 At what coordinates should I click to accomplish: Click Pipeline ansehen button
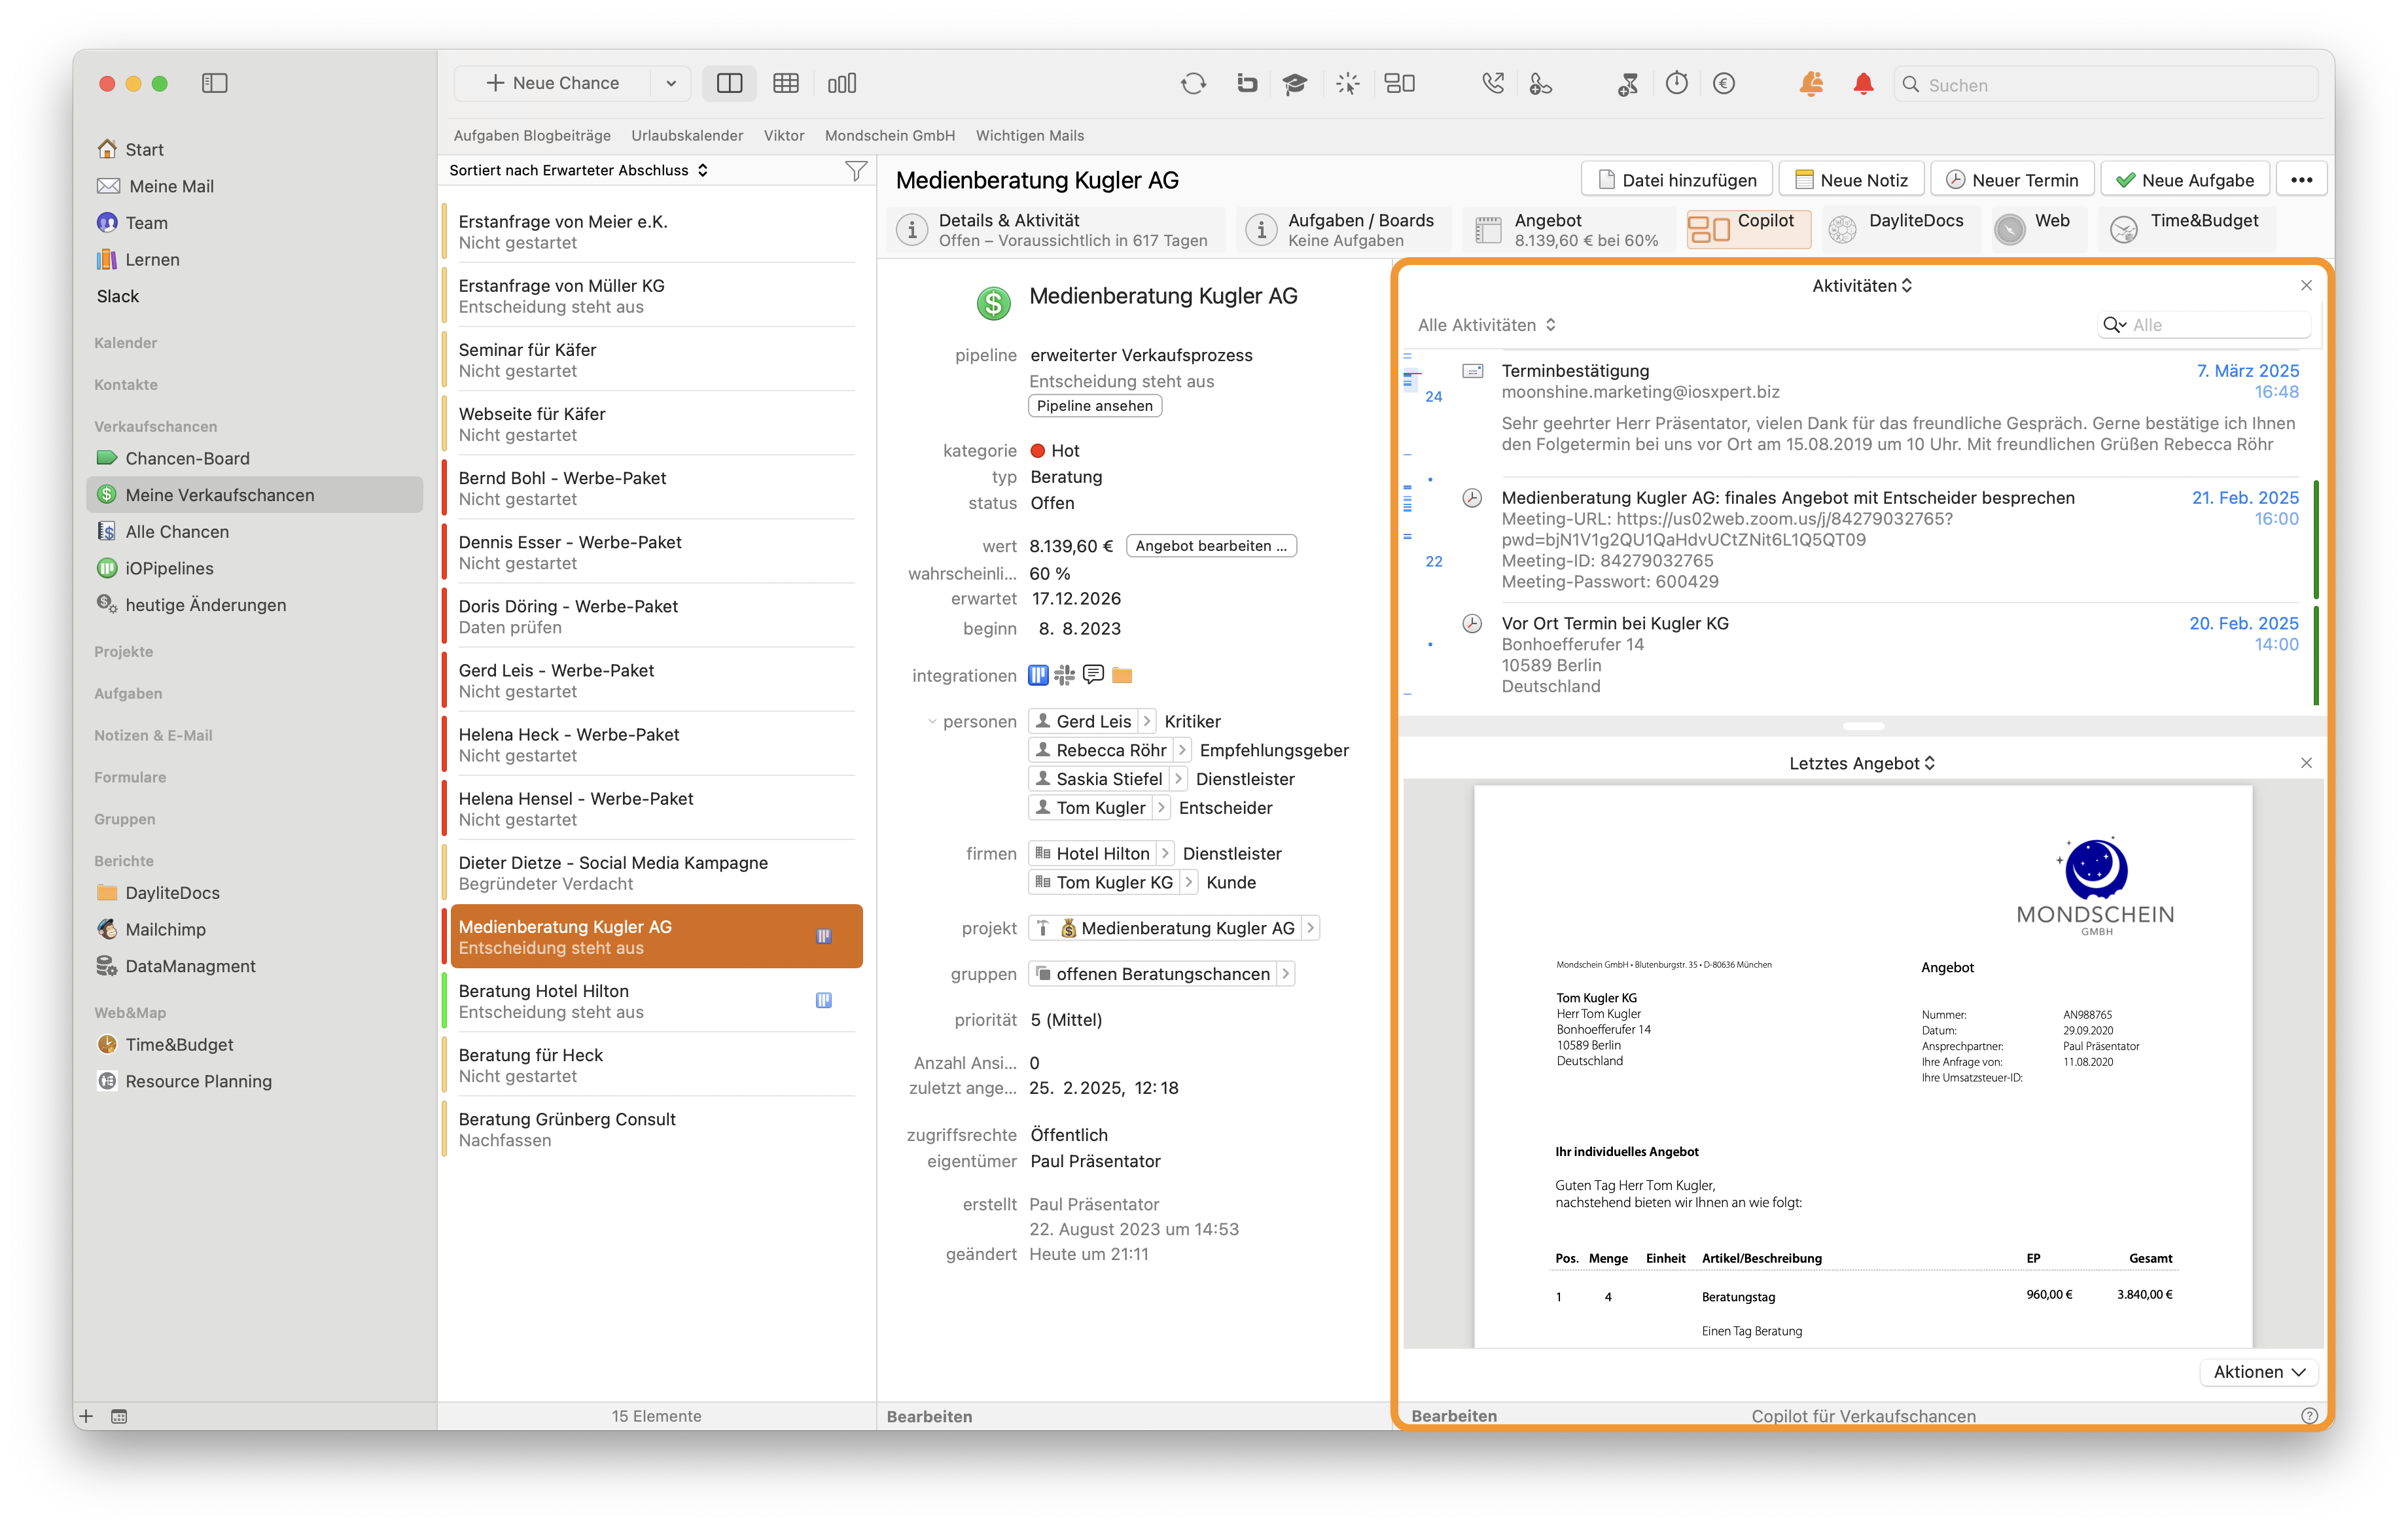point(1094,406)
